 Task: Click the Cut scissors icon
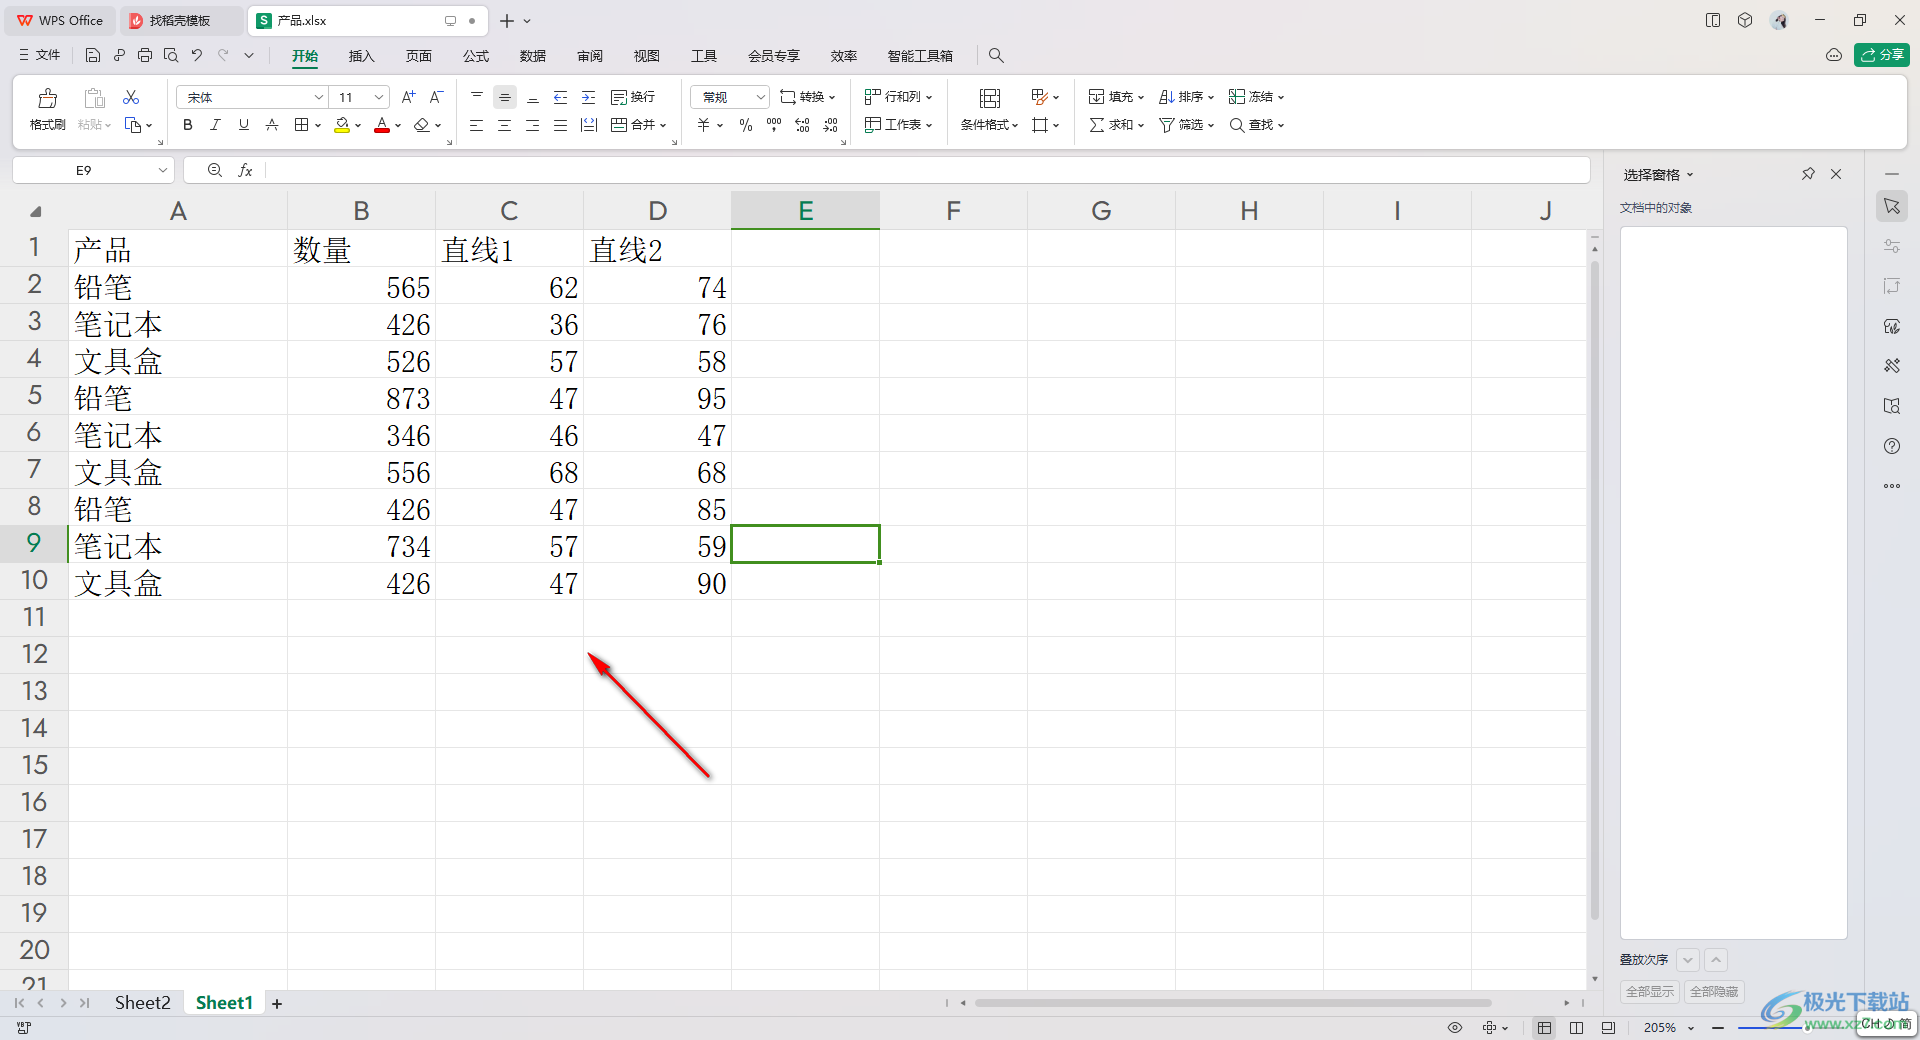[x=131, y=97]
